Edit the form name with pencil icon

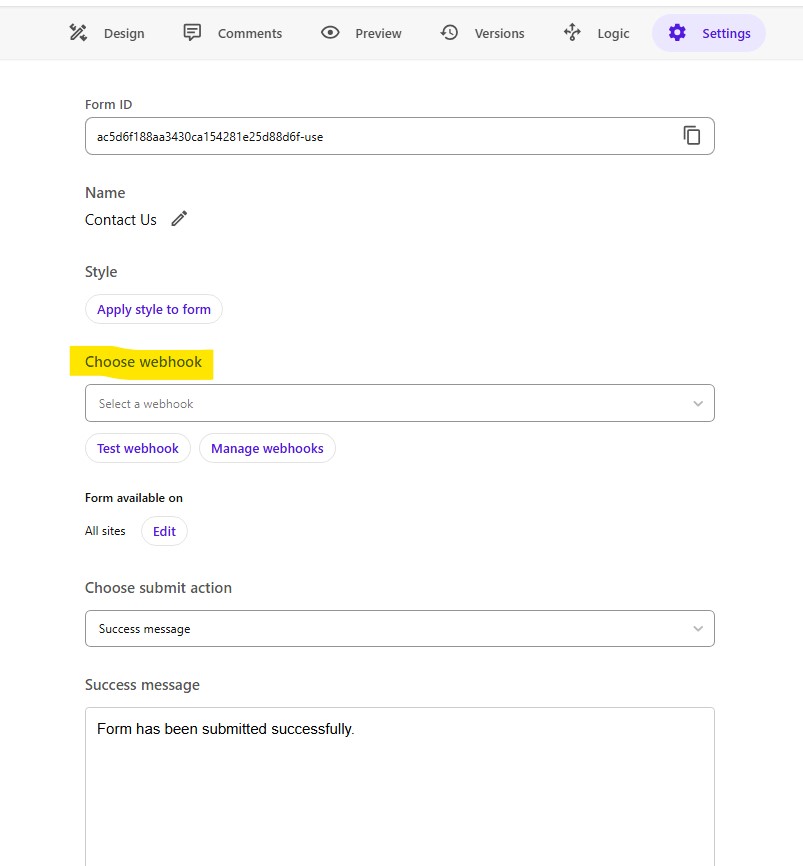(x=179, y=219)
